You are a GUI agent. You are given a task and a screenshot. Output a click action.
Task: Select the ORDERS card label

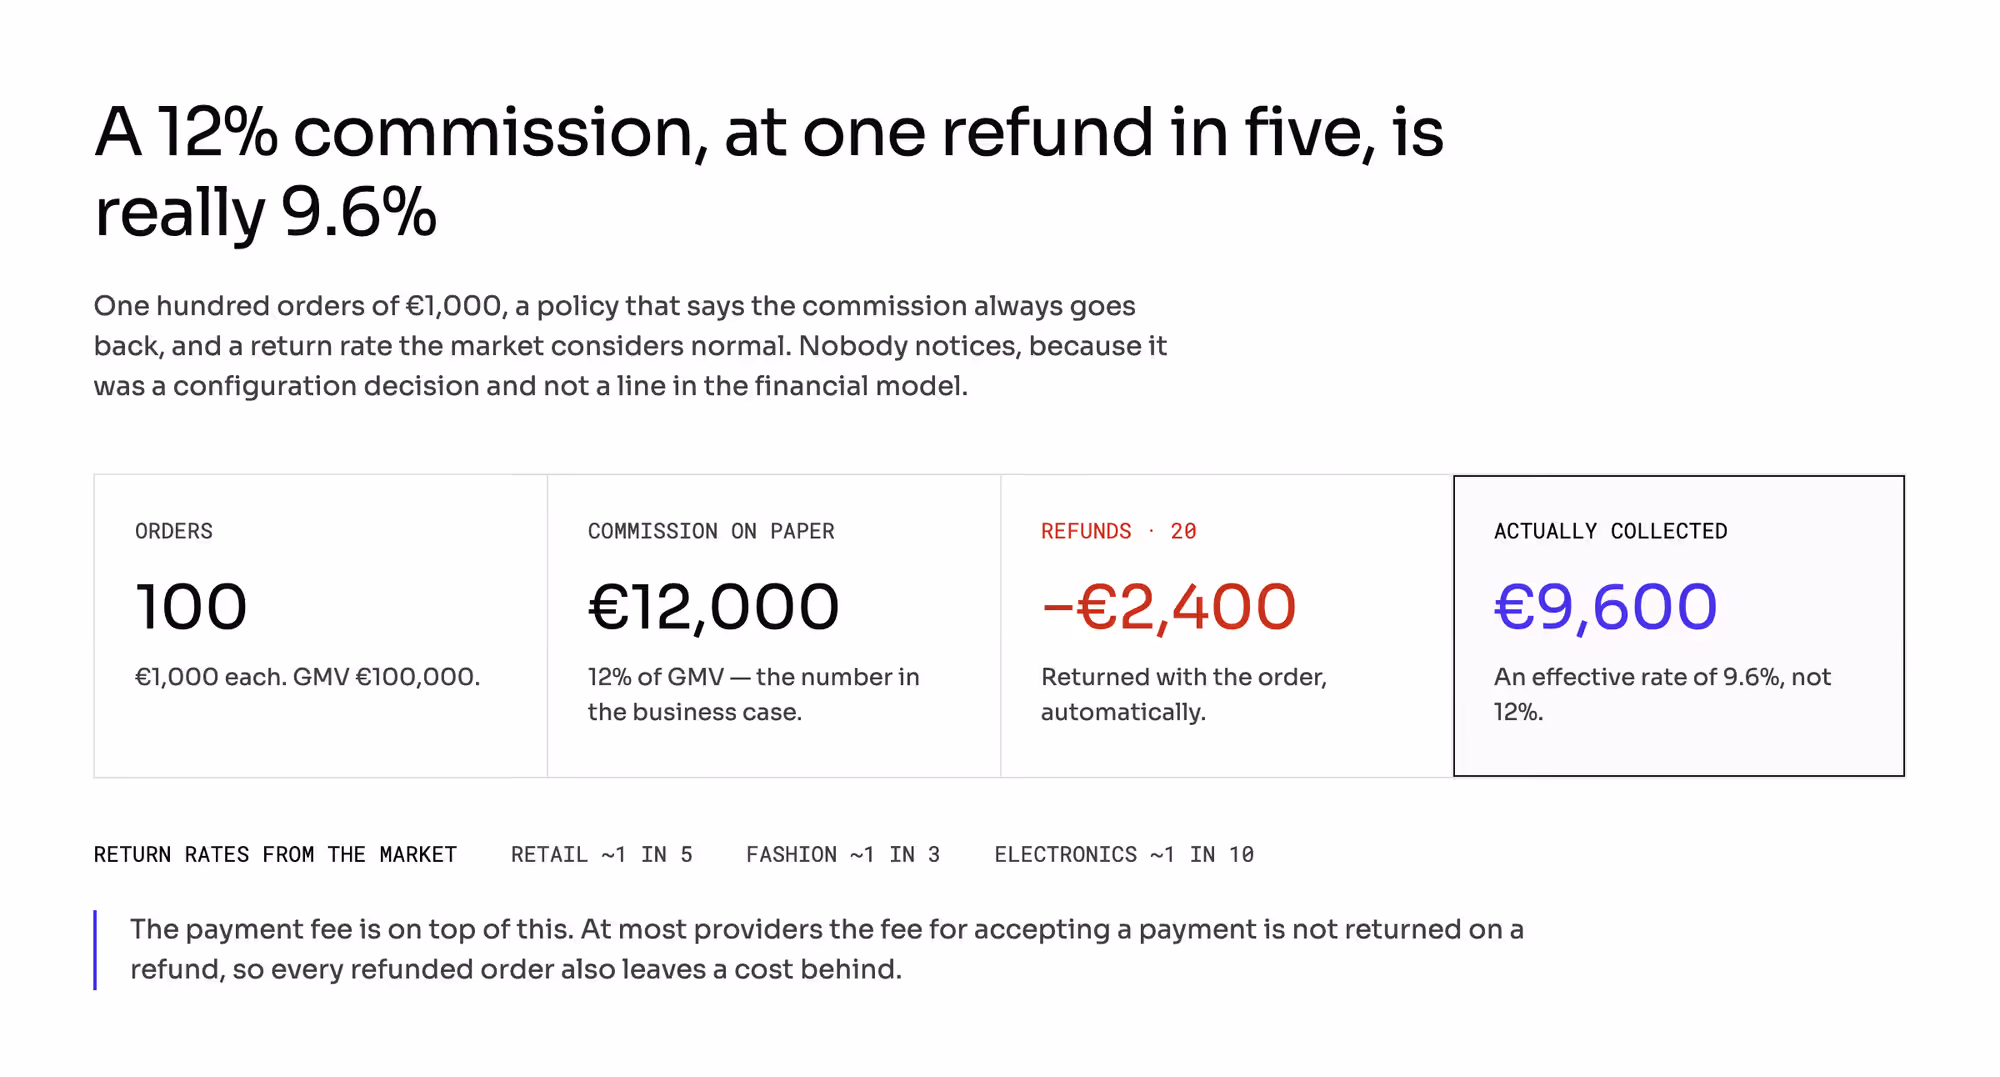tap(174, 531)
